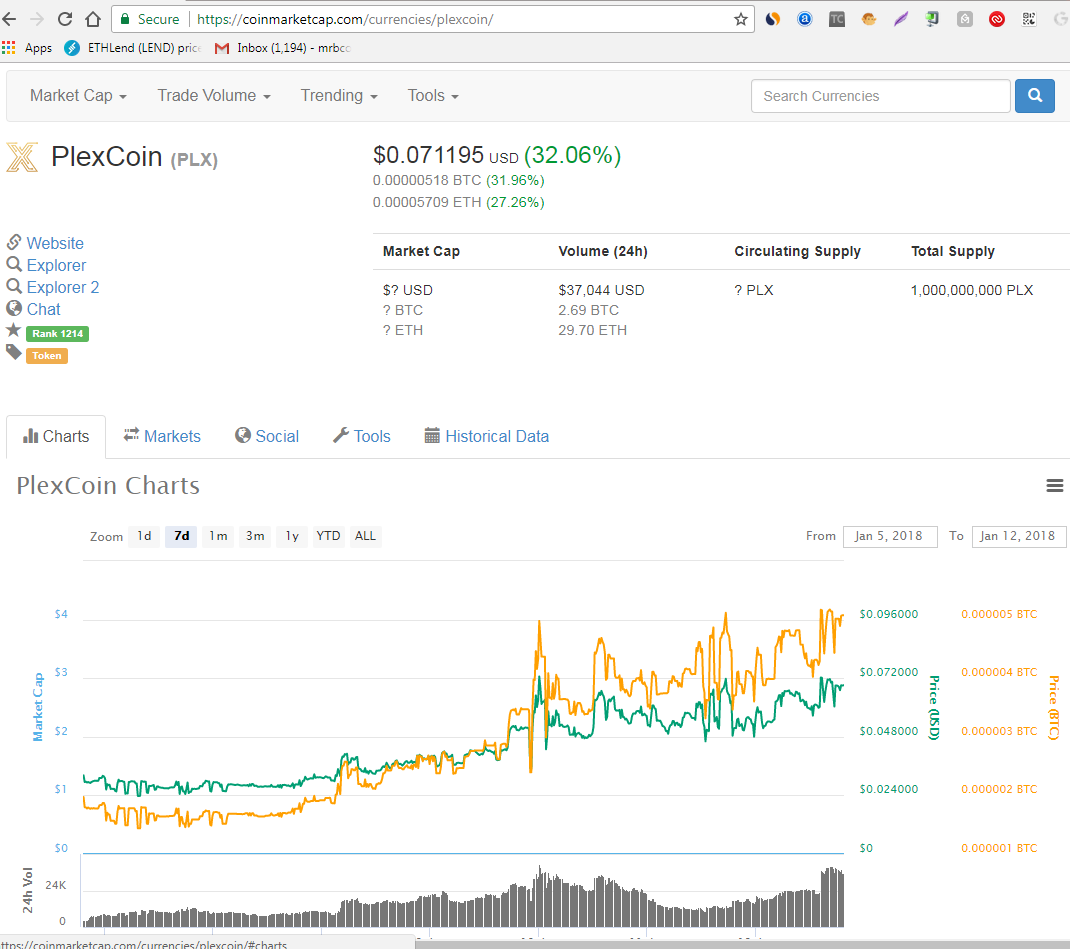Click the orange Token badge
Viewport: 1070px width, 949px height.
[x=46, y=355]
